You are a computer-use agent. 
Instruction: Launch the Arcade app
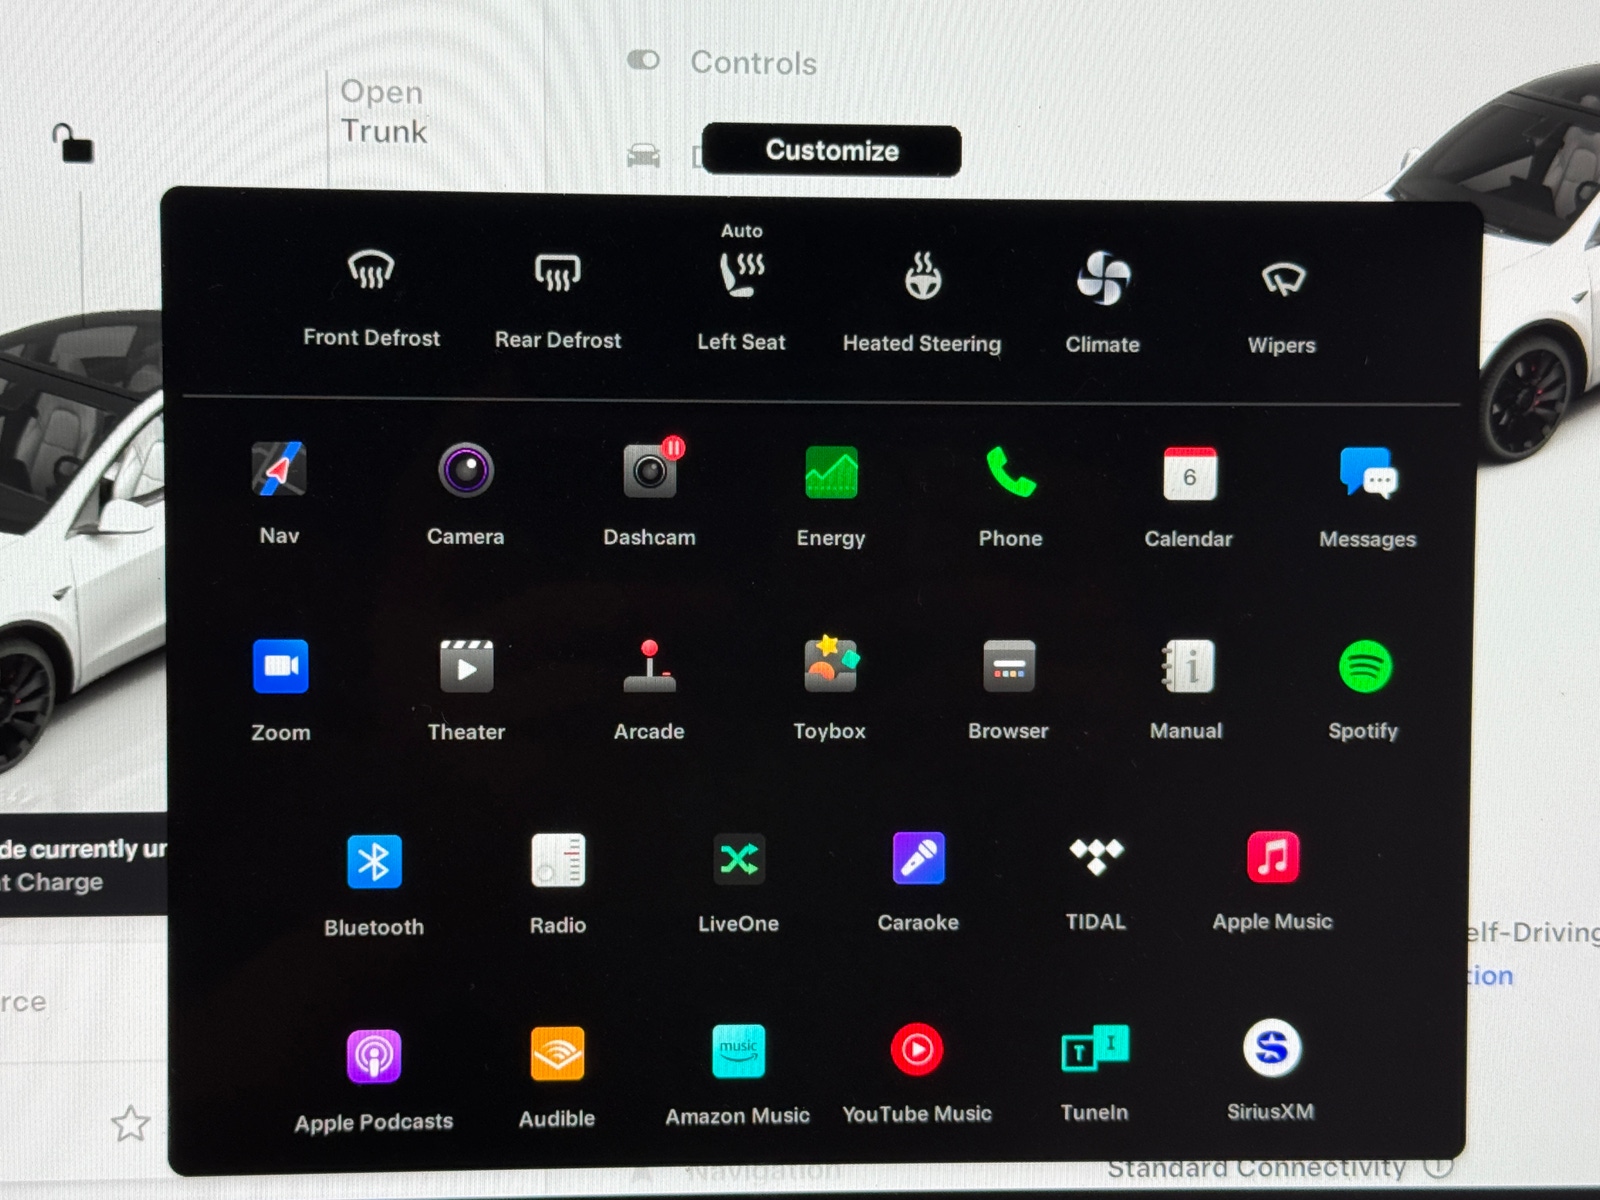649,690
